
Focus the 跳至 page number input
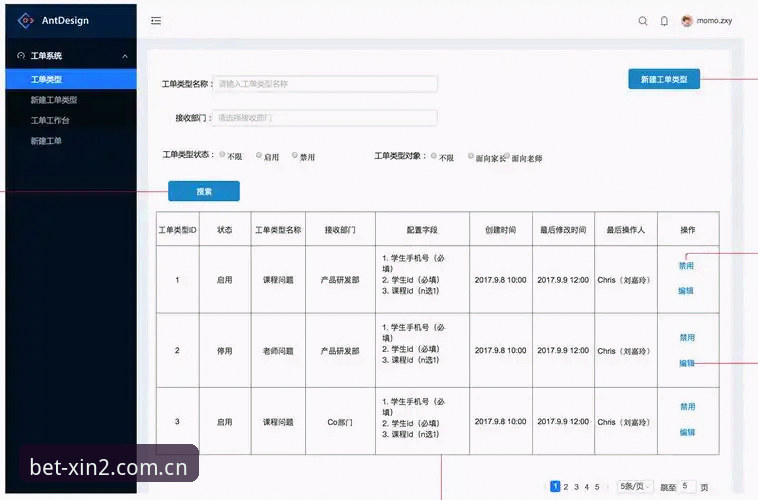click(x=687, y=486)
